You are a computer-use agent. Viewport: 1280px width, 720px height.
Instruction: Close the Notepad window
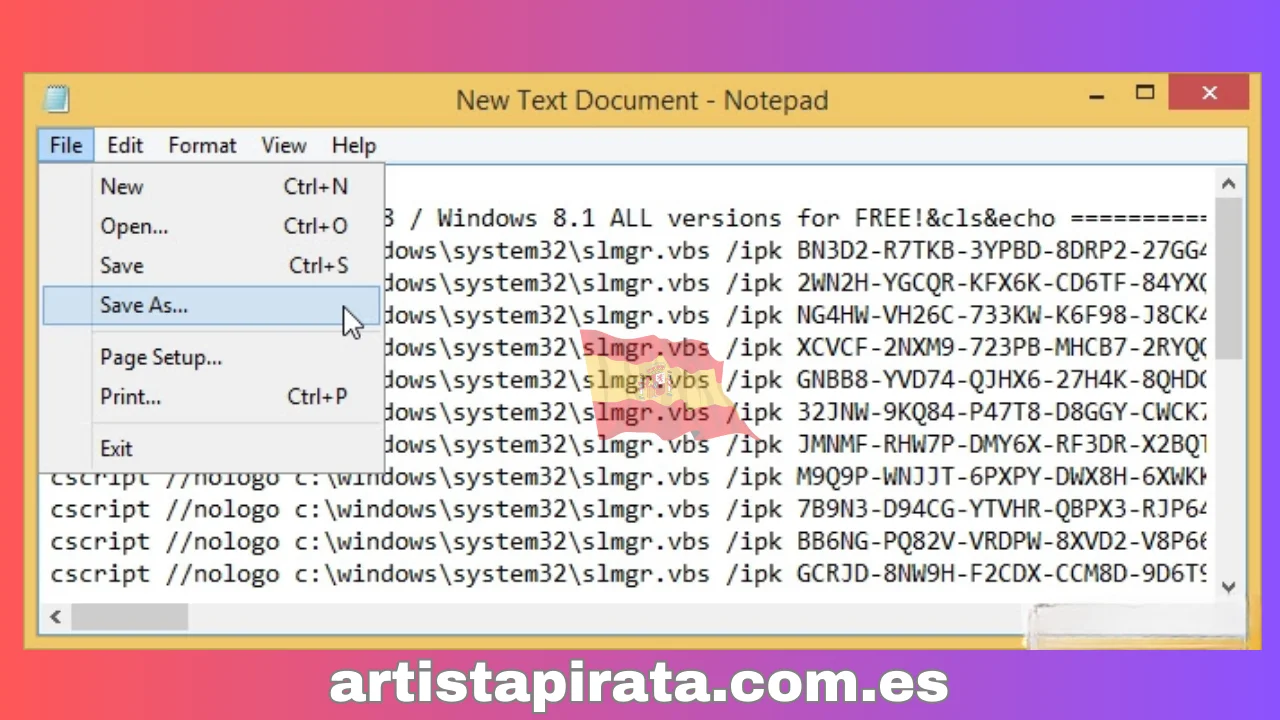coord(1209,93)
